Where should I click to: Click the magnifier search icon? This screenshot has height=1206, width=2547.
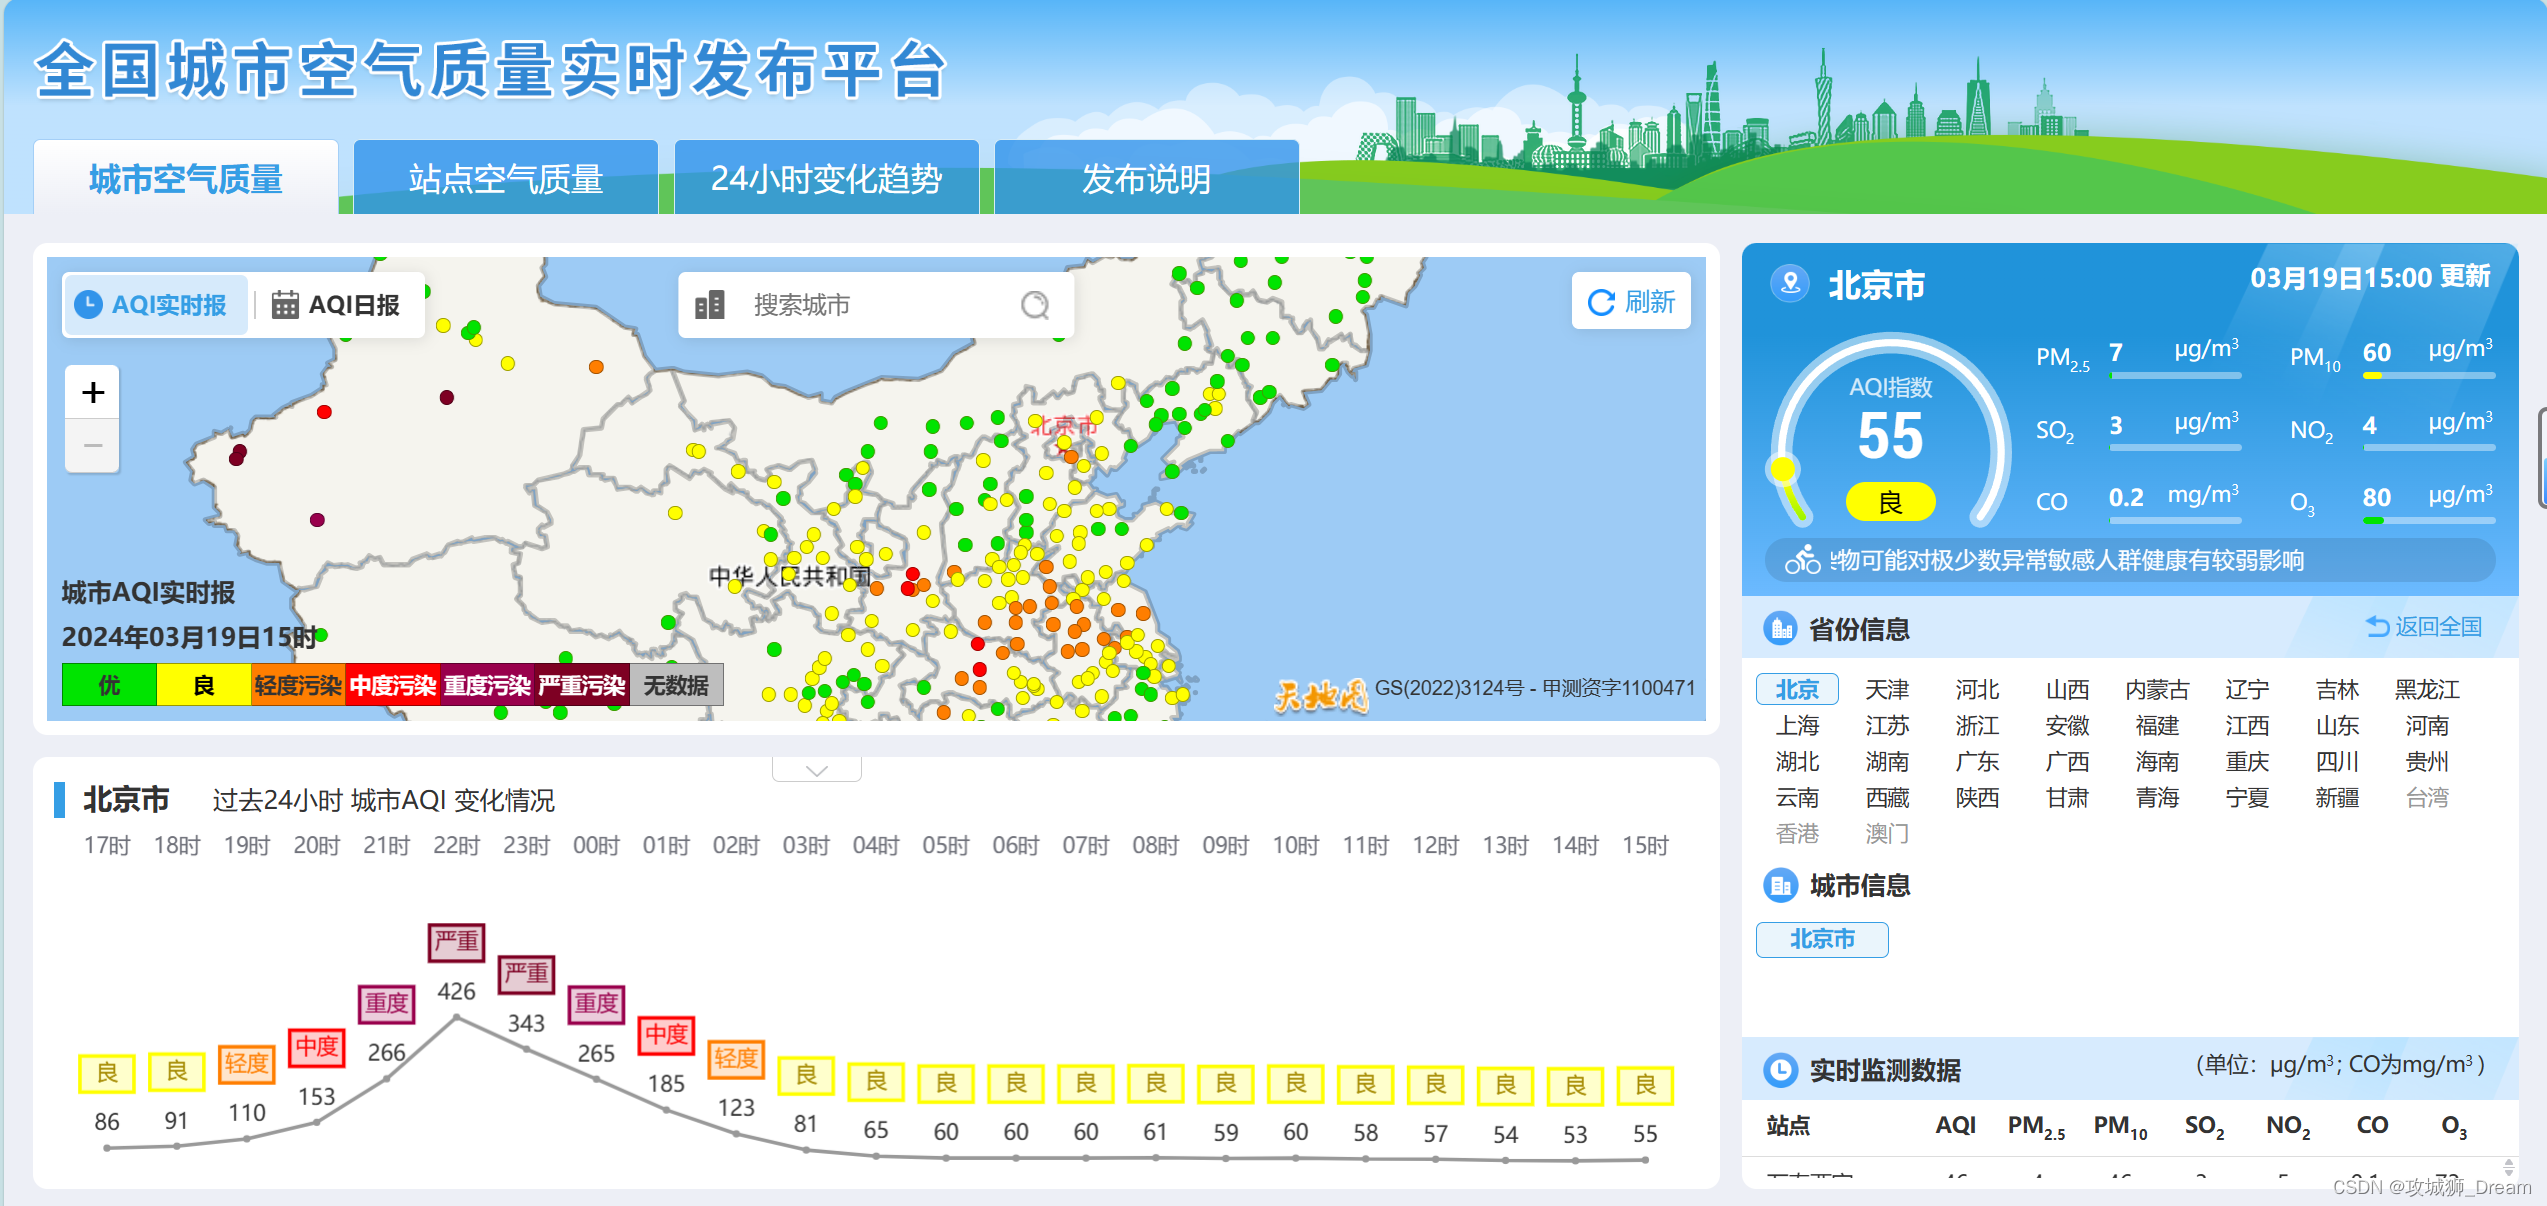pyautogui.click(x=1035, y=305)
